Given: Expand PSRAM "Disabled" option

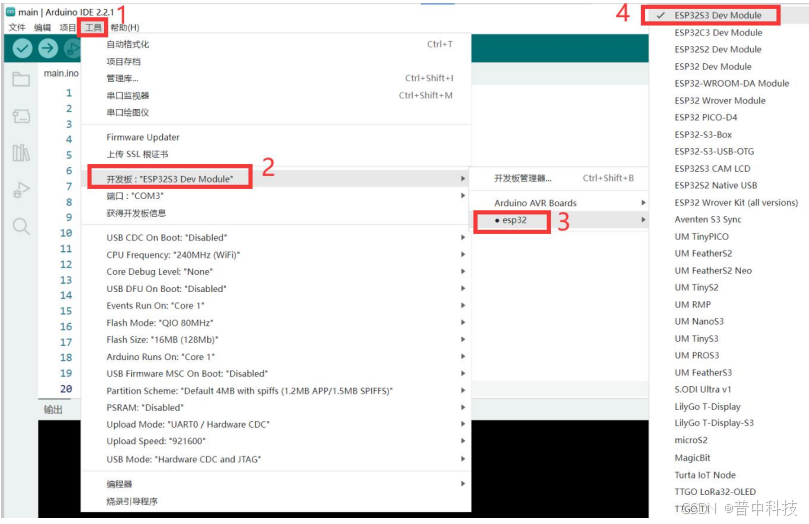Looking at the screenshot, I should [276, 407].
